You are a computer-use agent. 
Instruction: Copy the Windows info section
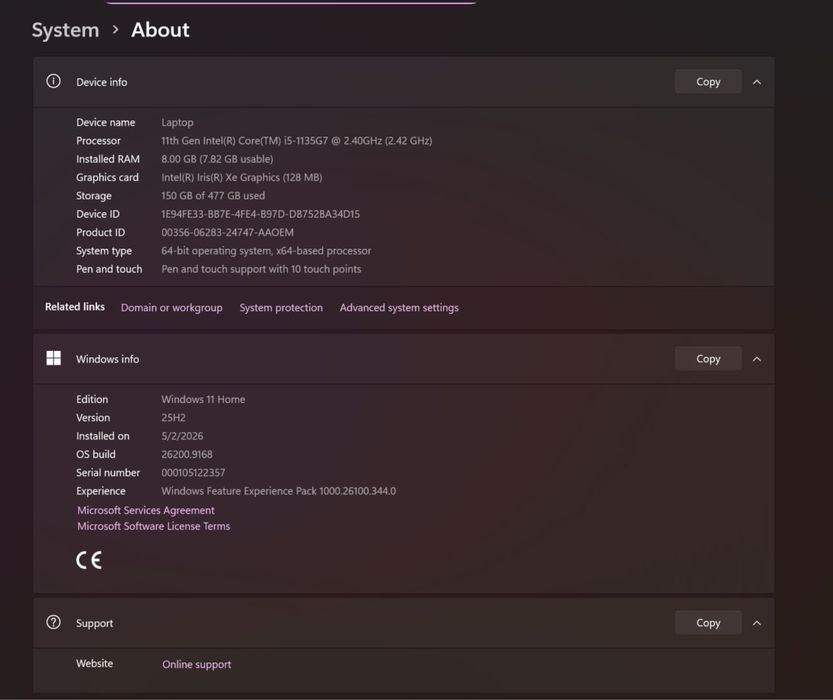[x=708, y=358]
